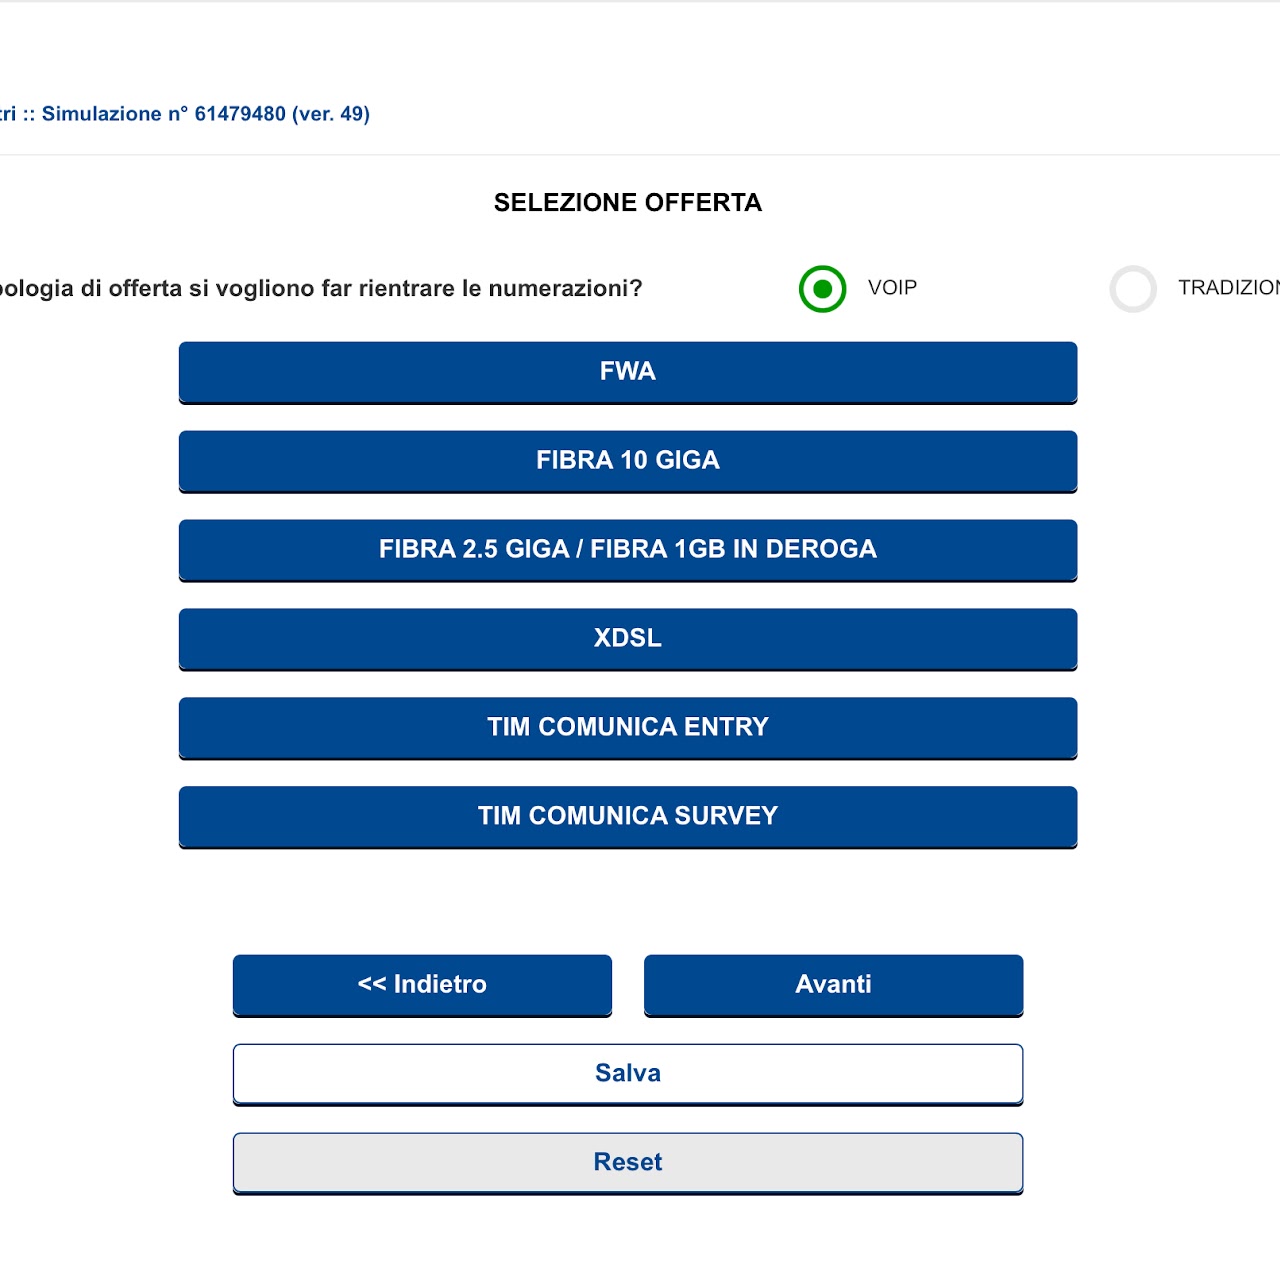Click the horizontal divider under the header
The image size is (1280, 1280).
(640, 155)
